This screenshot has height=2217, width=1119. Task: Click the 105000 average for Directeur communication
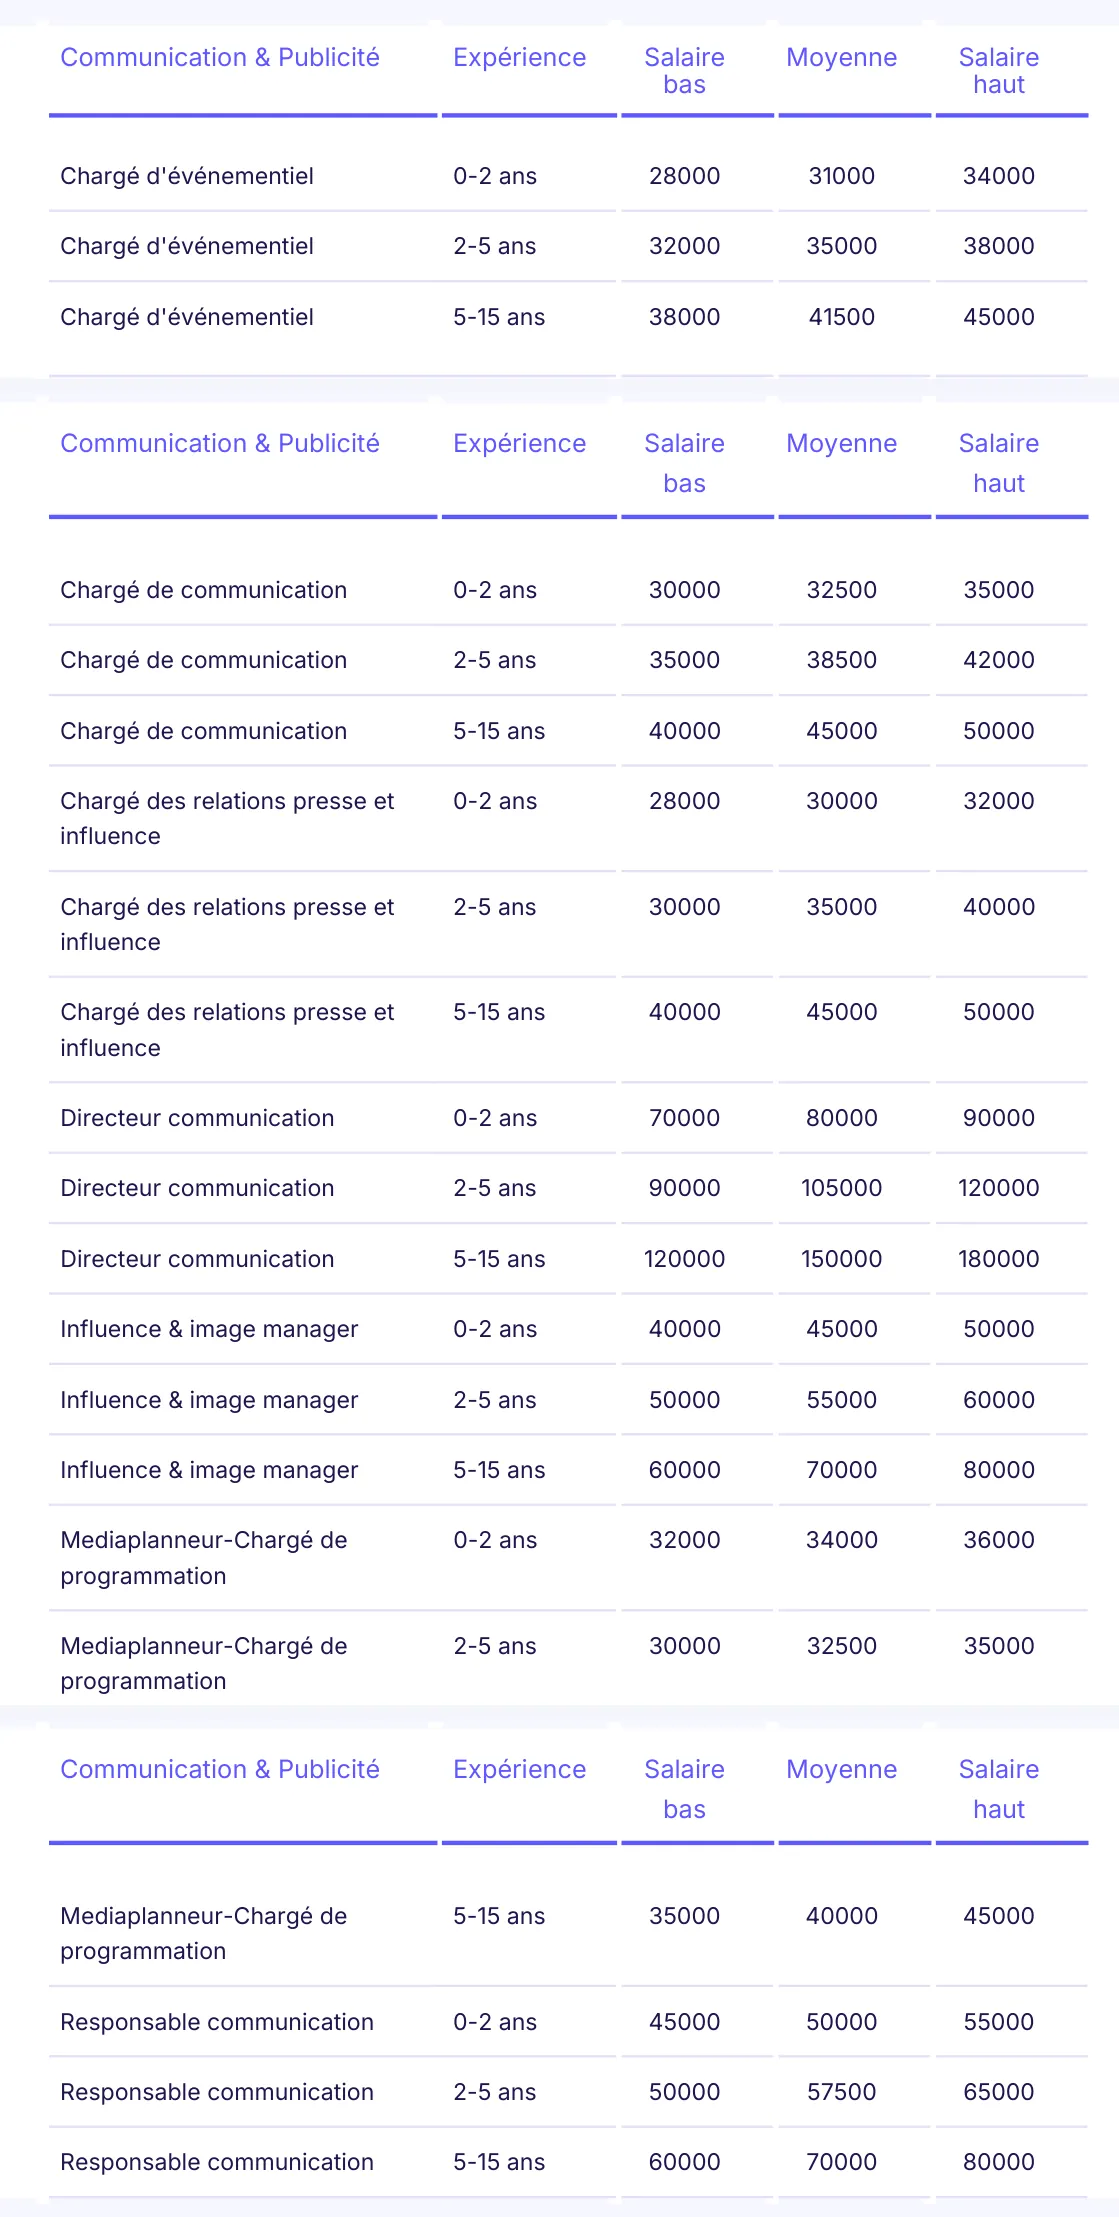(841, 1188)
